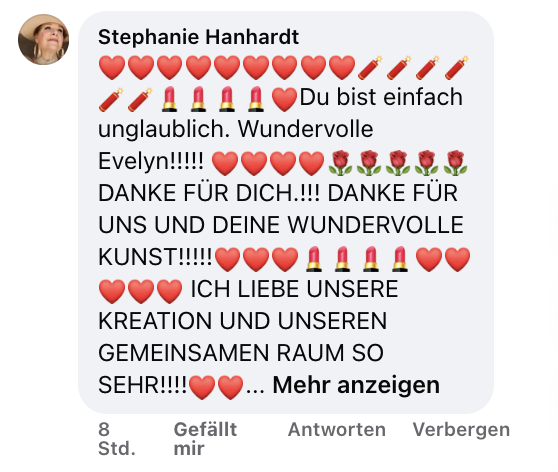Click the first firecracker emoji on the top line
Image resolution: width=558 pixels, height=472 pixels.
pyautogui.click(x=370, y=68)
